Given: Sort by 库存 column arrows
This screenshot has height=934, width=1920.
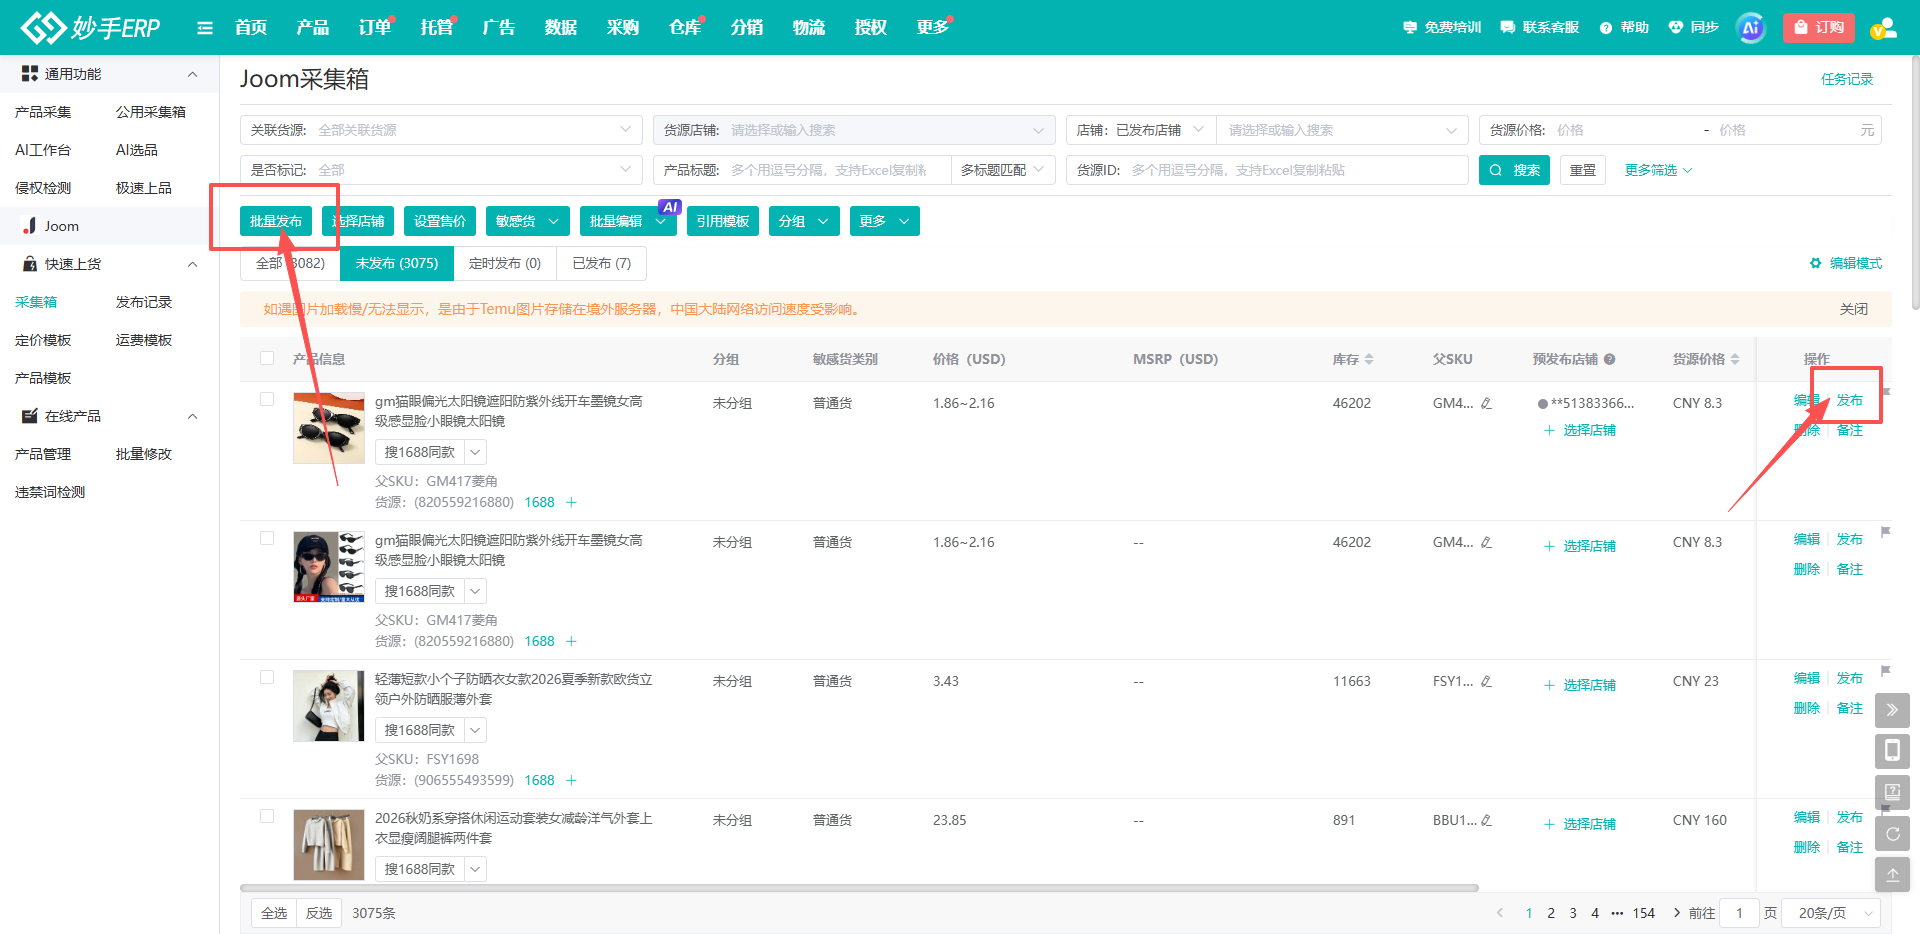Looking at the screenshot, I should click(x=1369, y=359).
